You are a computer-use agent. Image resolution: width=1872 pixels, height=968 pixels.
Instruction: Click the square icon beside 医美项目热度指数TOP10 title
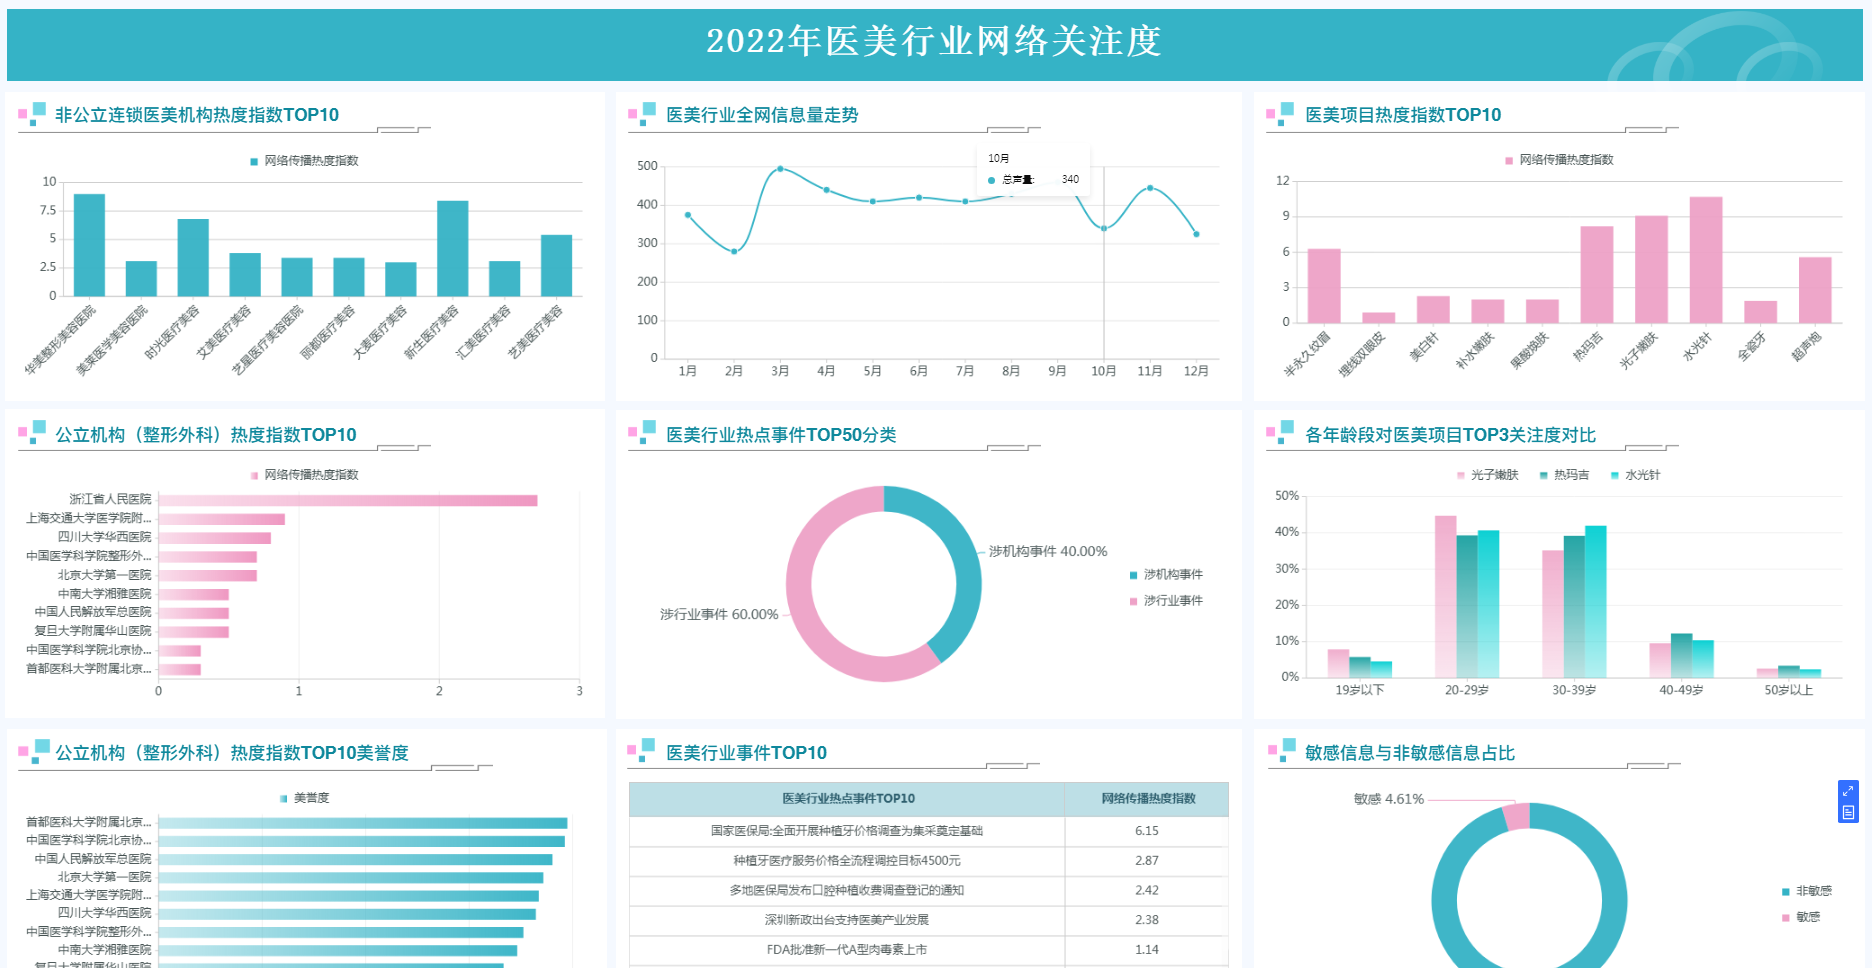tap(1280, 113)
